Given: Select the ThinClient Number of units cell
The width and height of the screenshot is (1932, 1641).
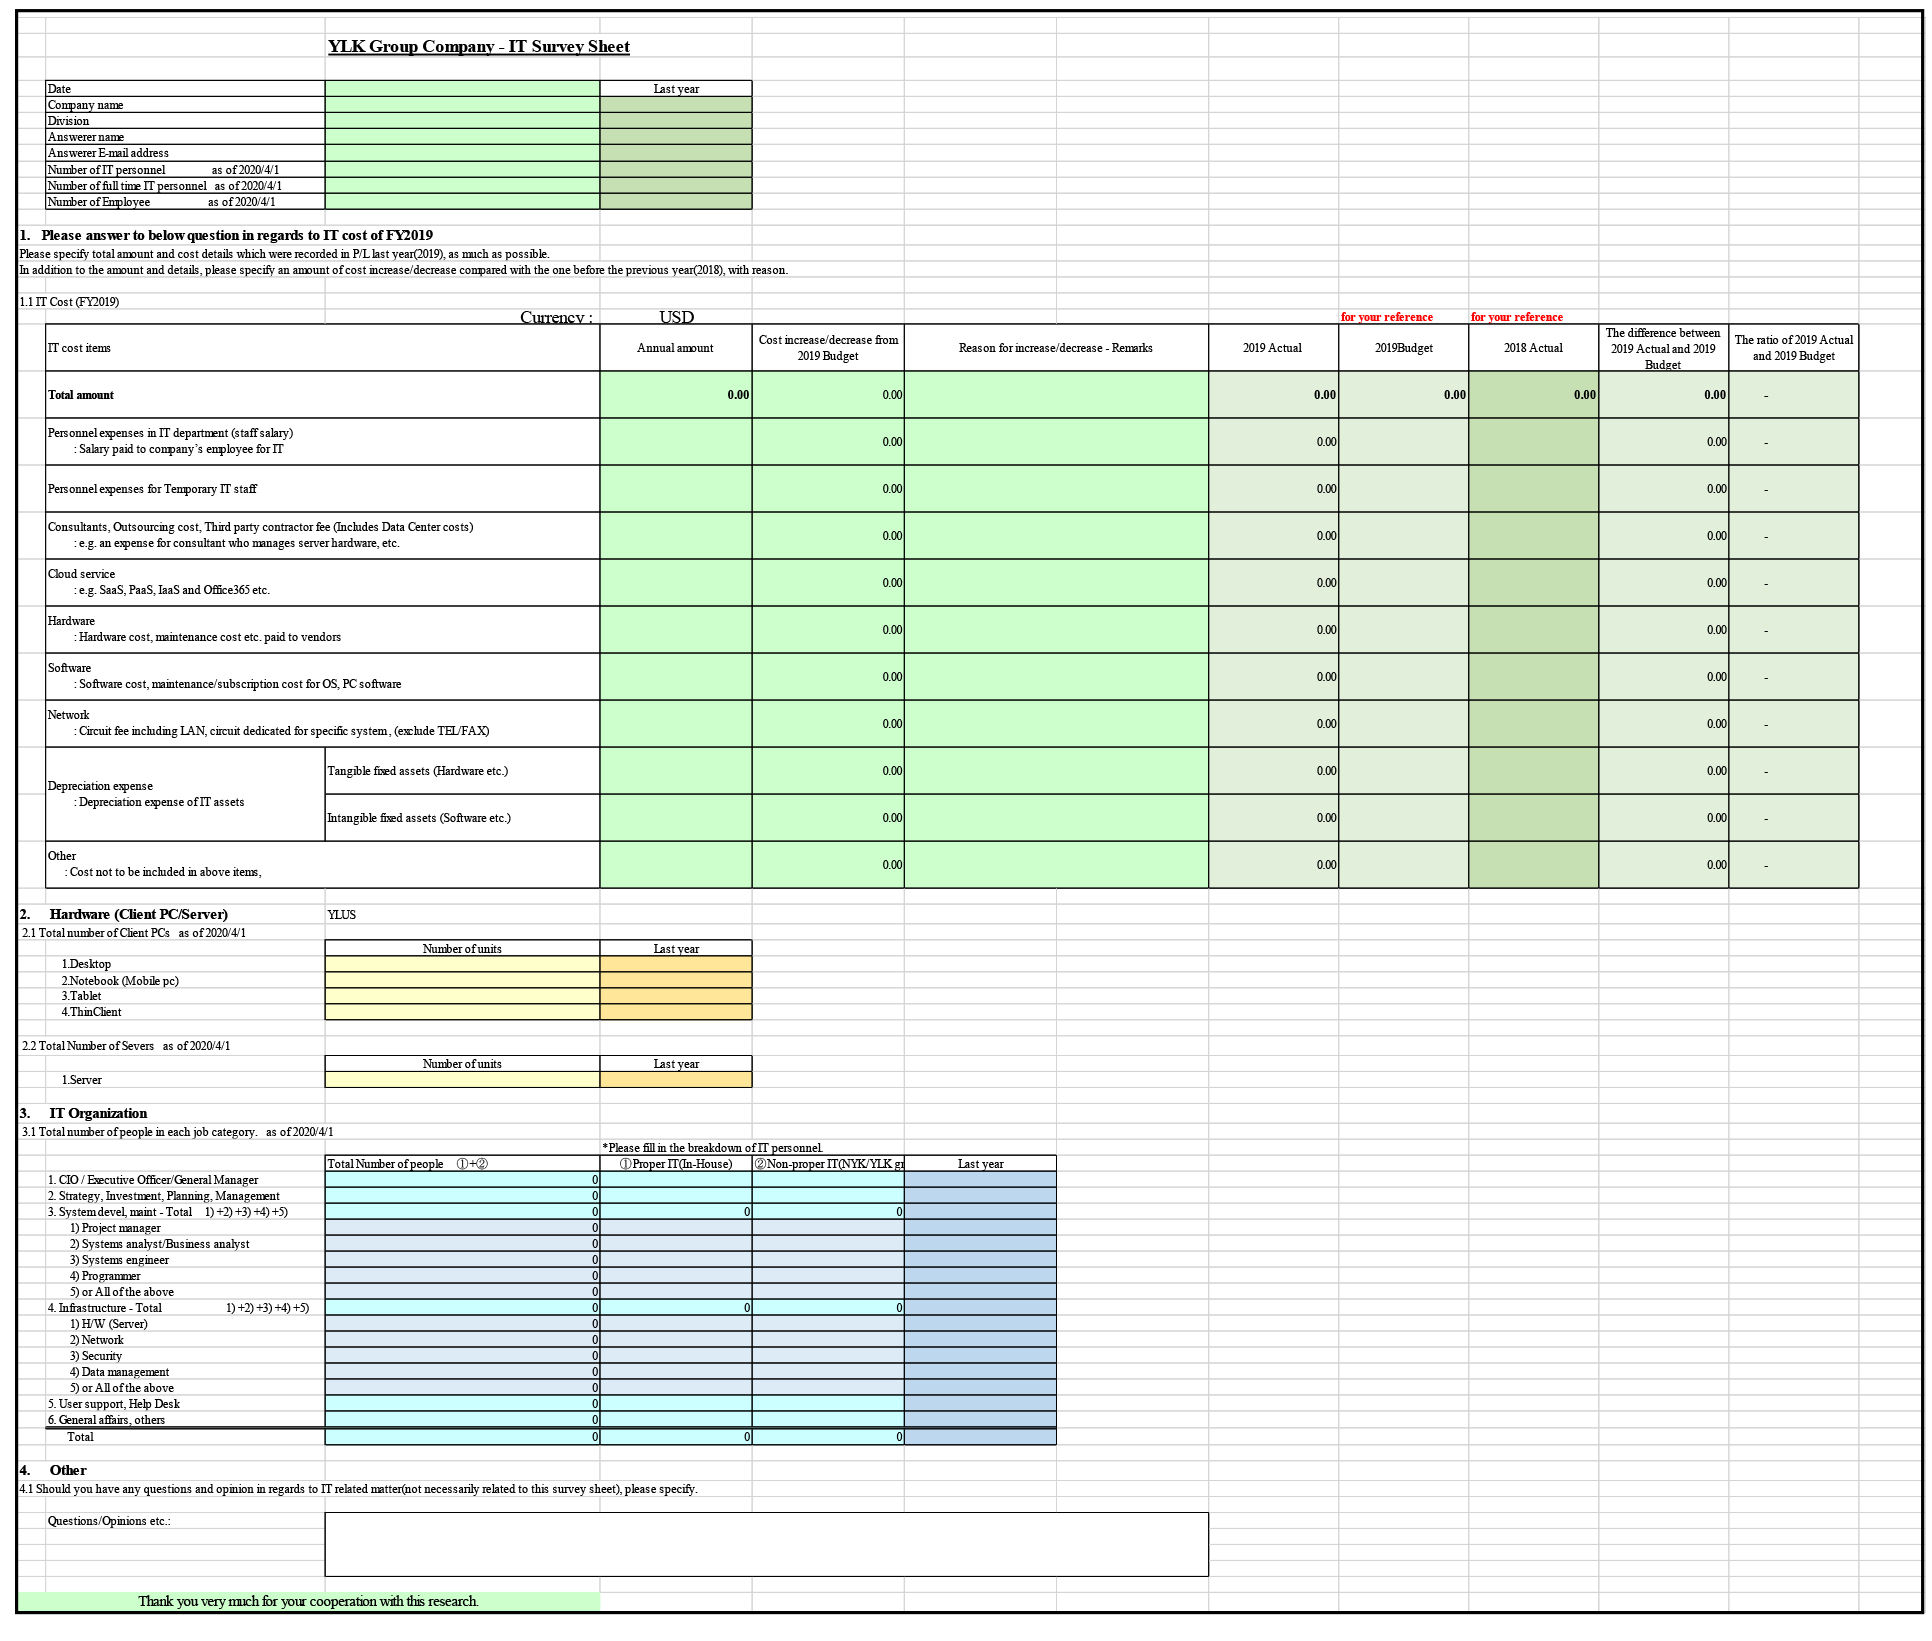Looking at the screenshot, I should coord(462,1013).
